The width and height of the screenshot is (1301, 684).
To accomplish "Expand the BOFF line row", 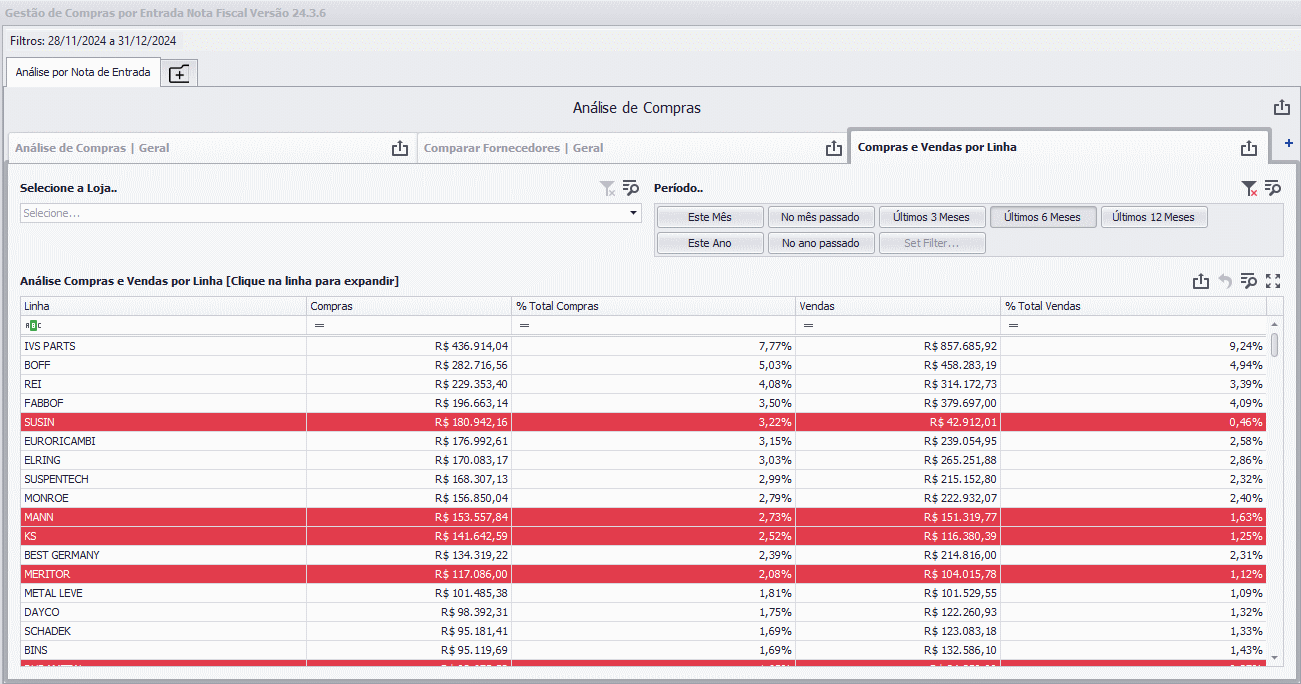I will pos(644,365).
